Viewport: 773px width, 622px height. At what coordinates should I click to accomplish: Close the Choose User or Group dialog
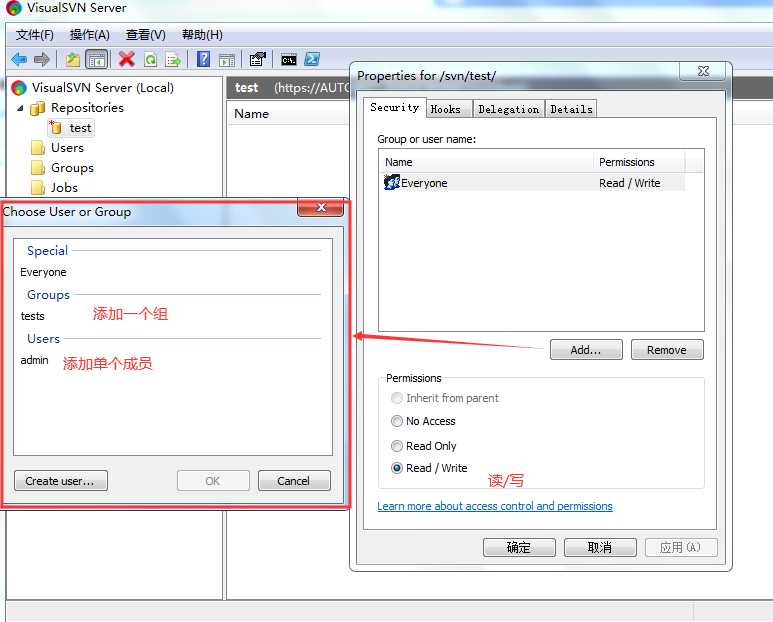320,207
